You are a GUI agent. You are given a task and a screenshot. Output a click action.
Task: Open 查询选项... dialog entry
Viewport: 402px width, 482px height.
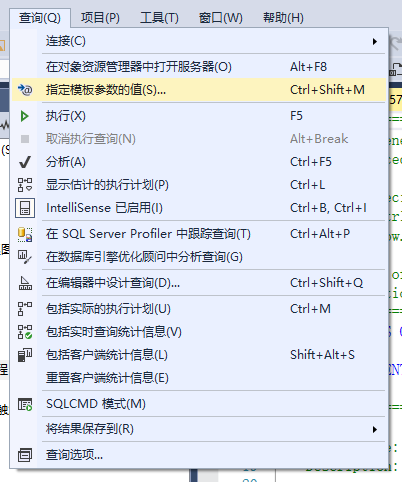tap(199, 455)
